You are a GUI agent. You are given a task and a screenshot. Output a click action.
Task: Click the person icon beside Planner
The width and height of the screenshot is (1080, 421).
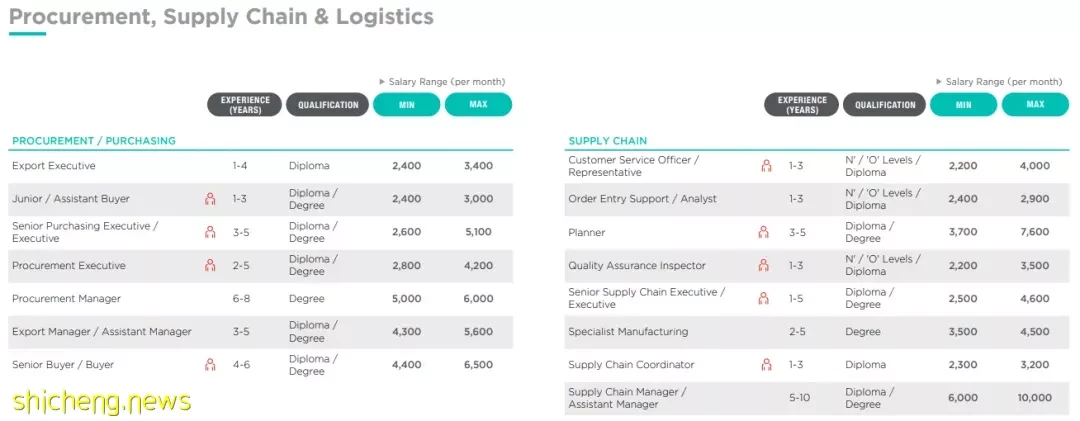tap(763, 232)
